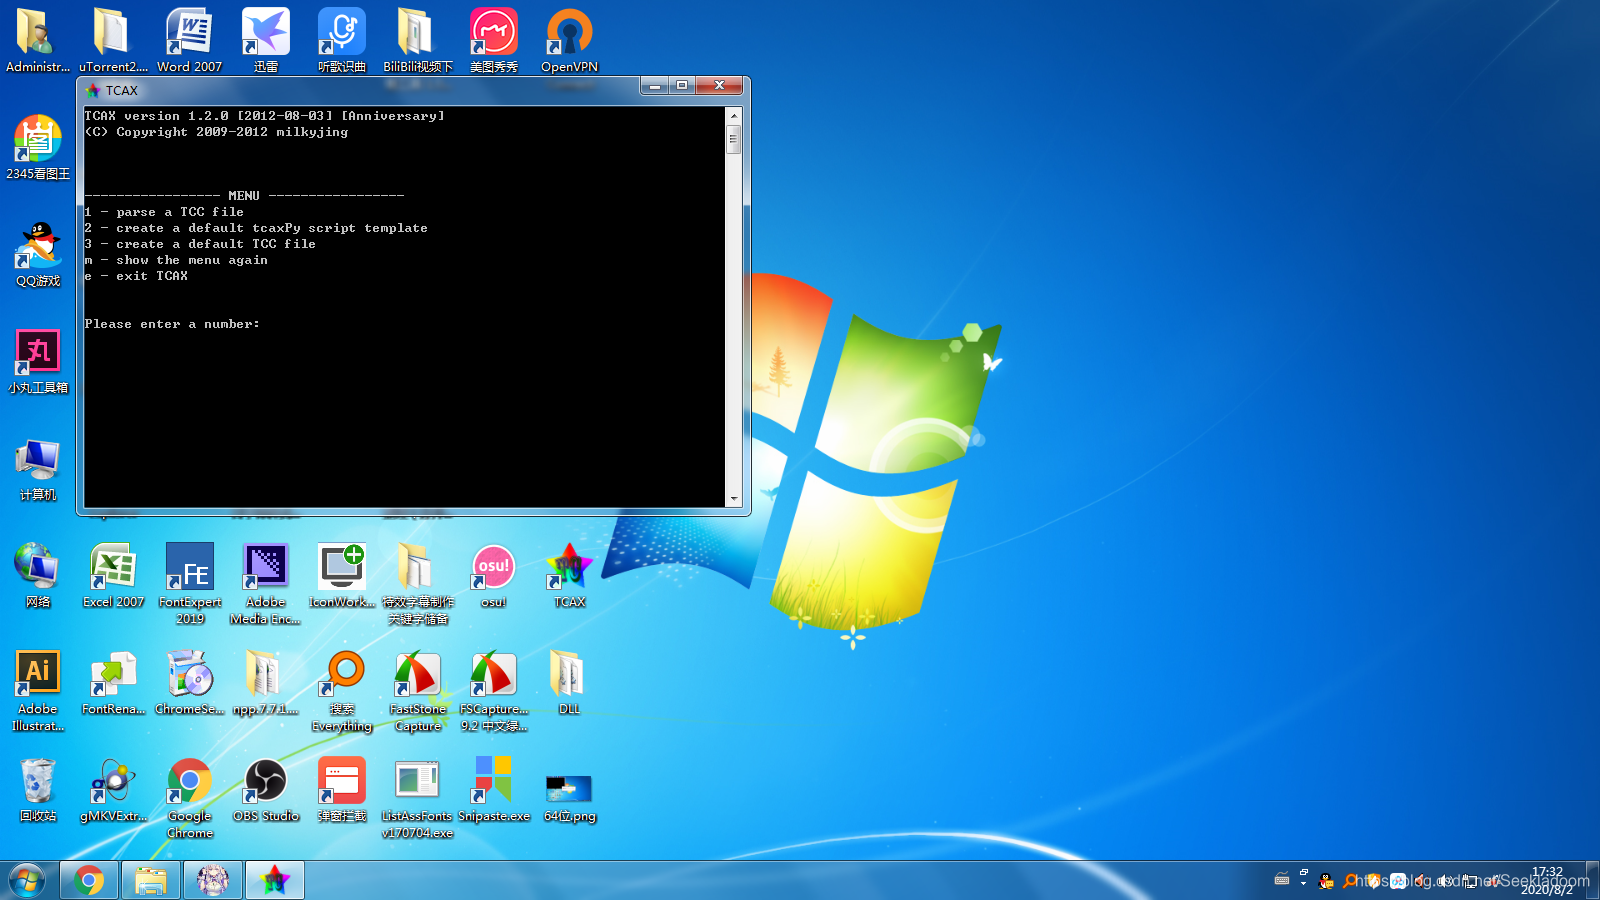Select the Adobe Media Encoder icon
Viewport: 1600px width, 900px height.
pos(266,583)
